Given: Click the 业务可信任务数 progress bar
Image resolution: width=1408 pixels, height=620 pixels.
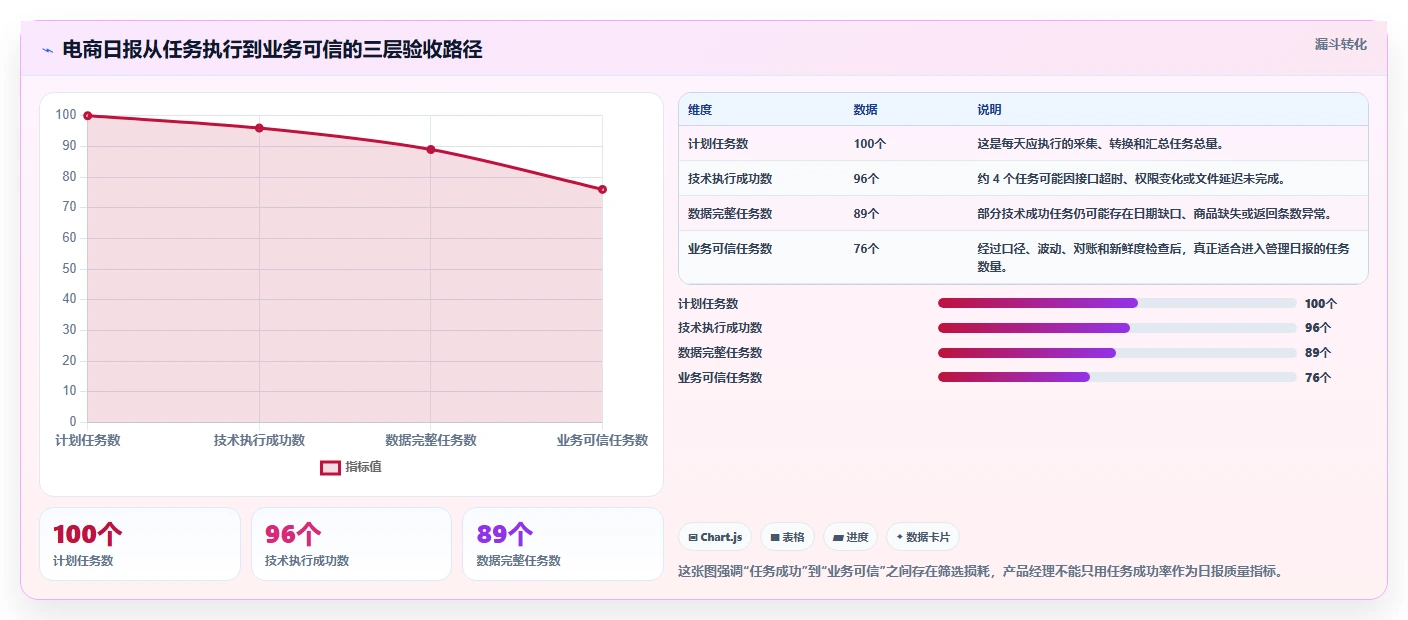Looking at the screenshot, I should pos(1117,377).
